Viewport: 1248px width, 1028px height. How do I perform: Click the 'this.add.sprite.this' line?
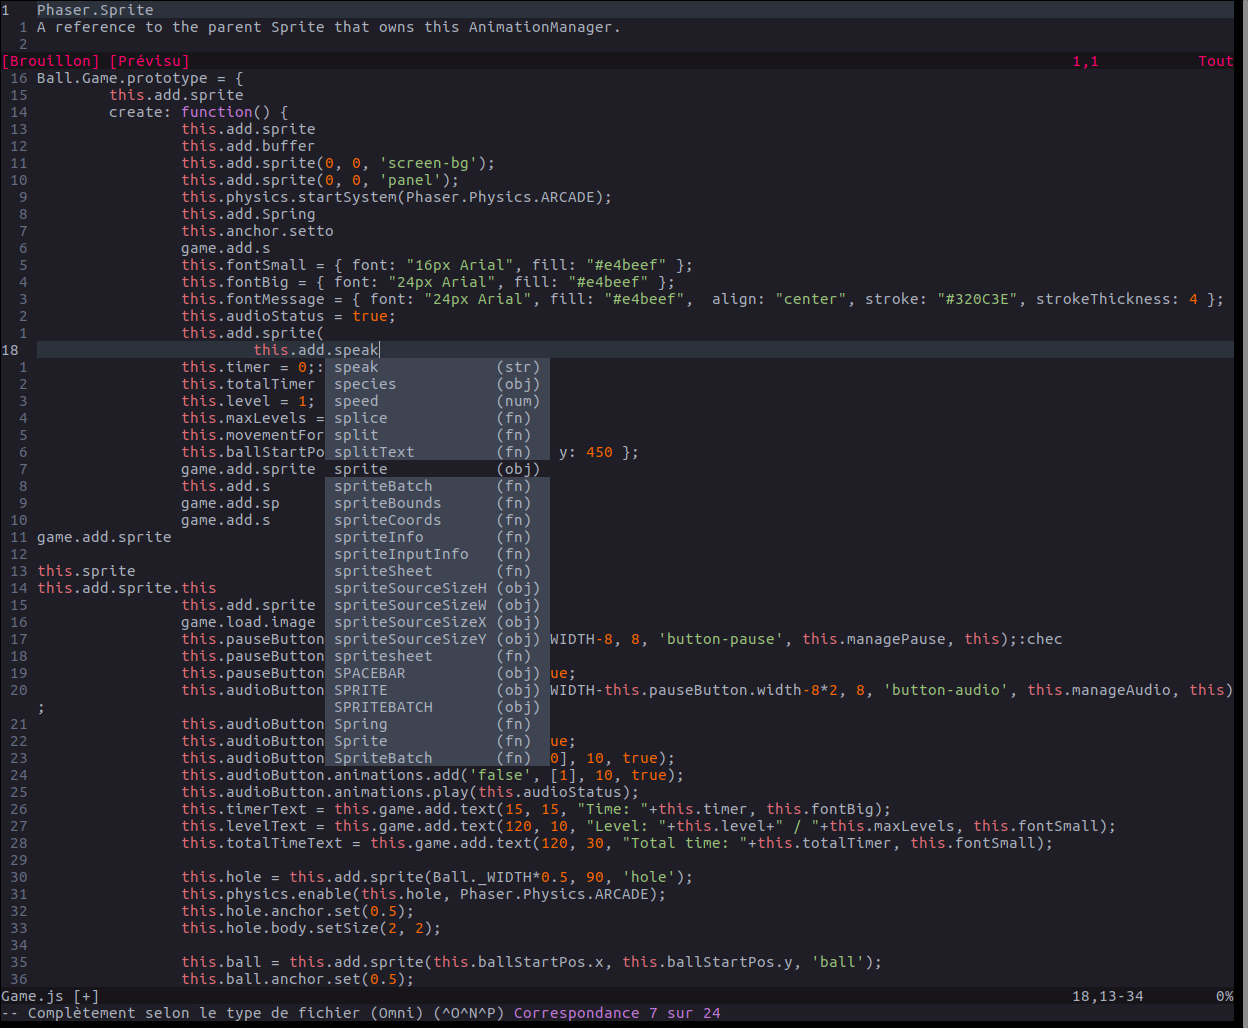pos(127,588)
